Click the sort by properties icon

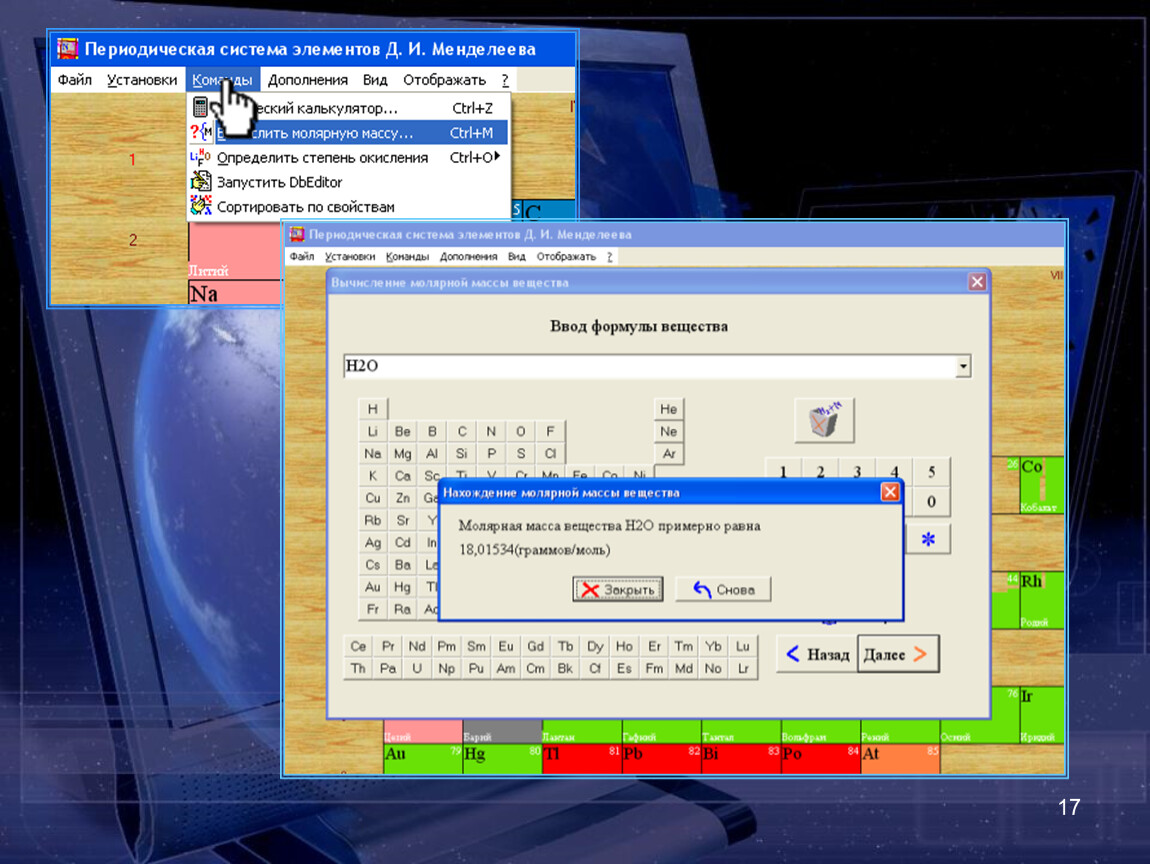coord(200,207)
